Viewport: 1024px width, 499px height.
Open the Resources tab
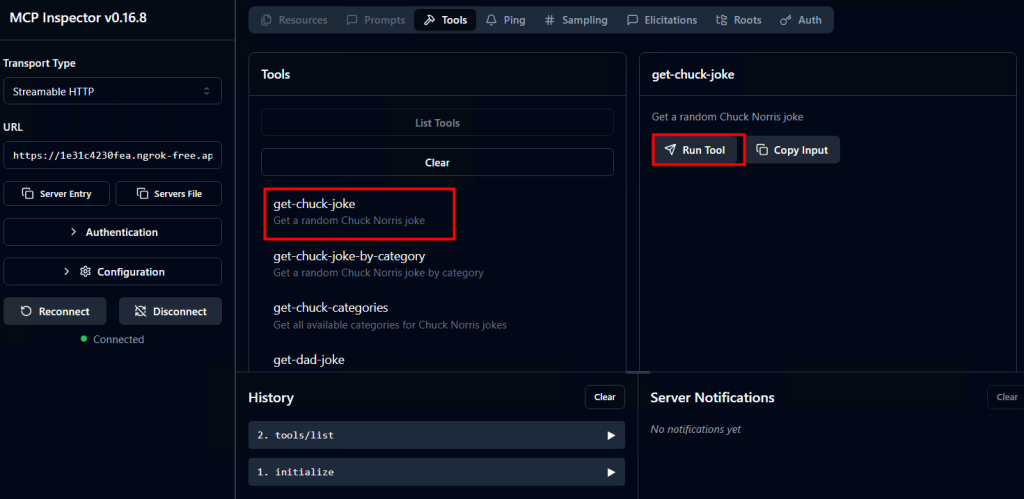click(293, 20)
